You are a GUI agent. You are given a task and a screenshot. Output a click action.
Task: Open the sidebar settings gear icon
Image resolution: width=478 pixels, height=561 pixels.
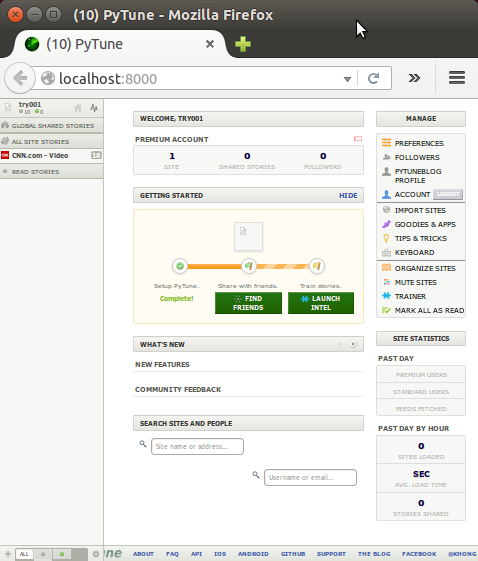tap(96, 554)
